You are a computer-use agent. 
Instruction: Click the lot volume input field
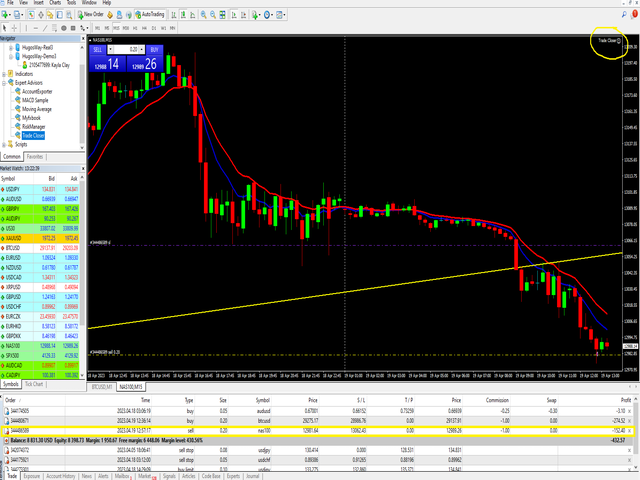point(126,50)
